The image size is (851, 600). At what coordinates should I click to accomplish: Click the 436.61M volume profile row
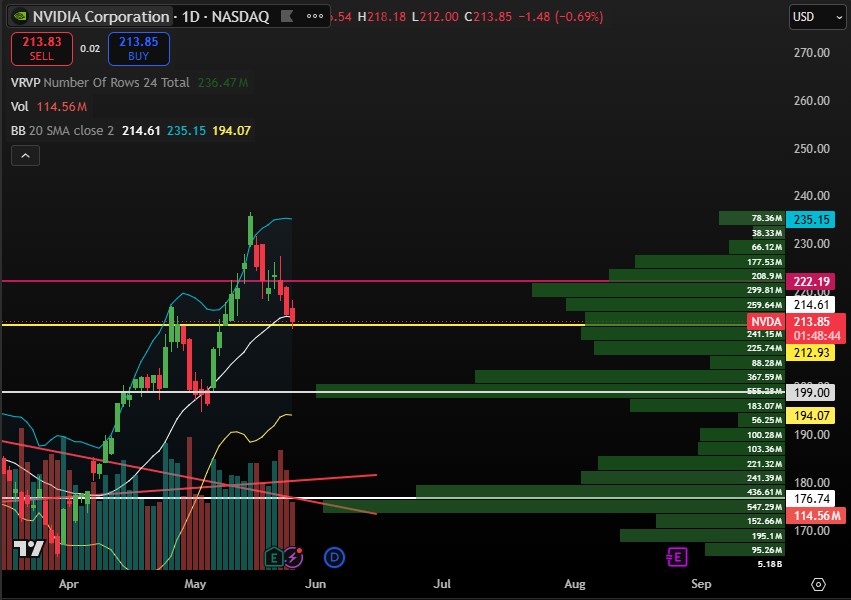pyautogui.click(x=600, y=492)
